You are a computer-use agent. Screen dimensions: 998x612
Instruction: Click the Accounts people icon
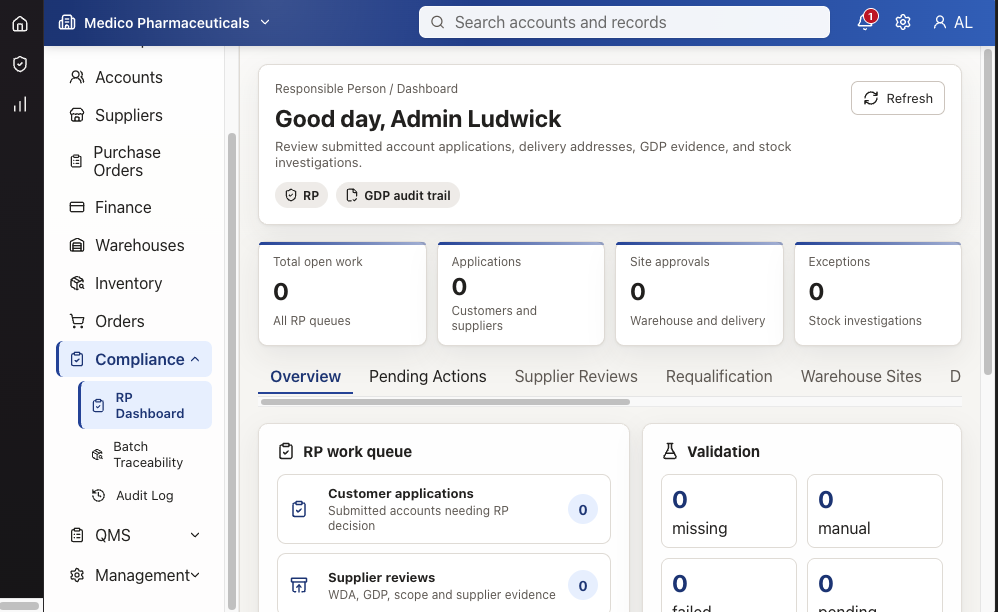pos(77,77)
